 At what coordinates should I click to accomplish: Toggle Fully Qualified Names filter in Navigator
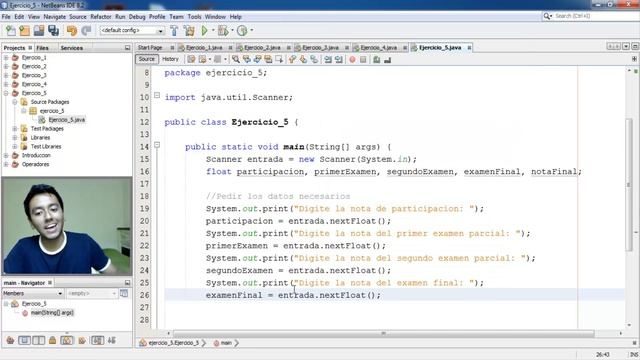click(x=82, y=340)
